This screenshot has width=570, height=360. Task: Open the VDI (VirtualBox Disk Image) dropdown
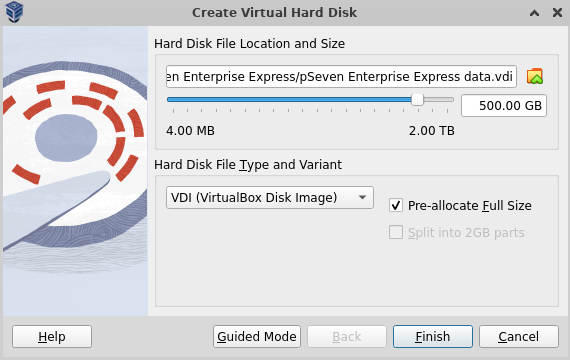pos(270,197)
